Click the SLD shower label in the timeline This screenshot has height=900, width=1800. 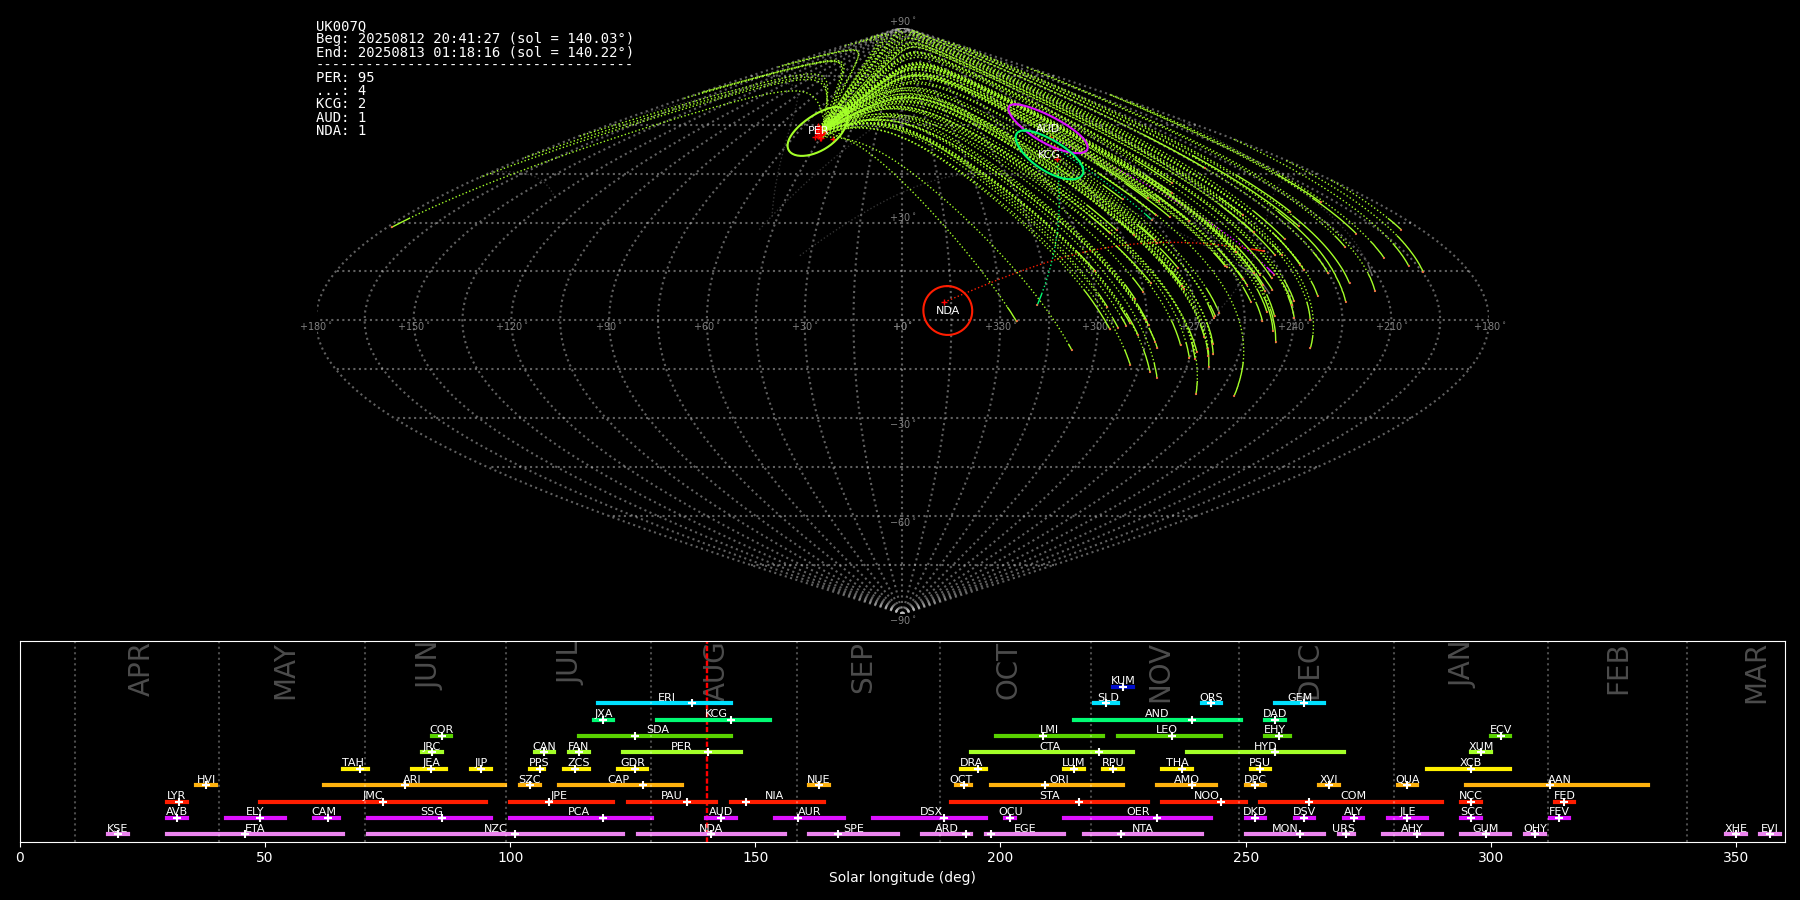1108,698
